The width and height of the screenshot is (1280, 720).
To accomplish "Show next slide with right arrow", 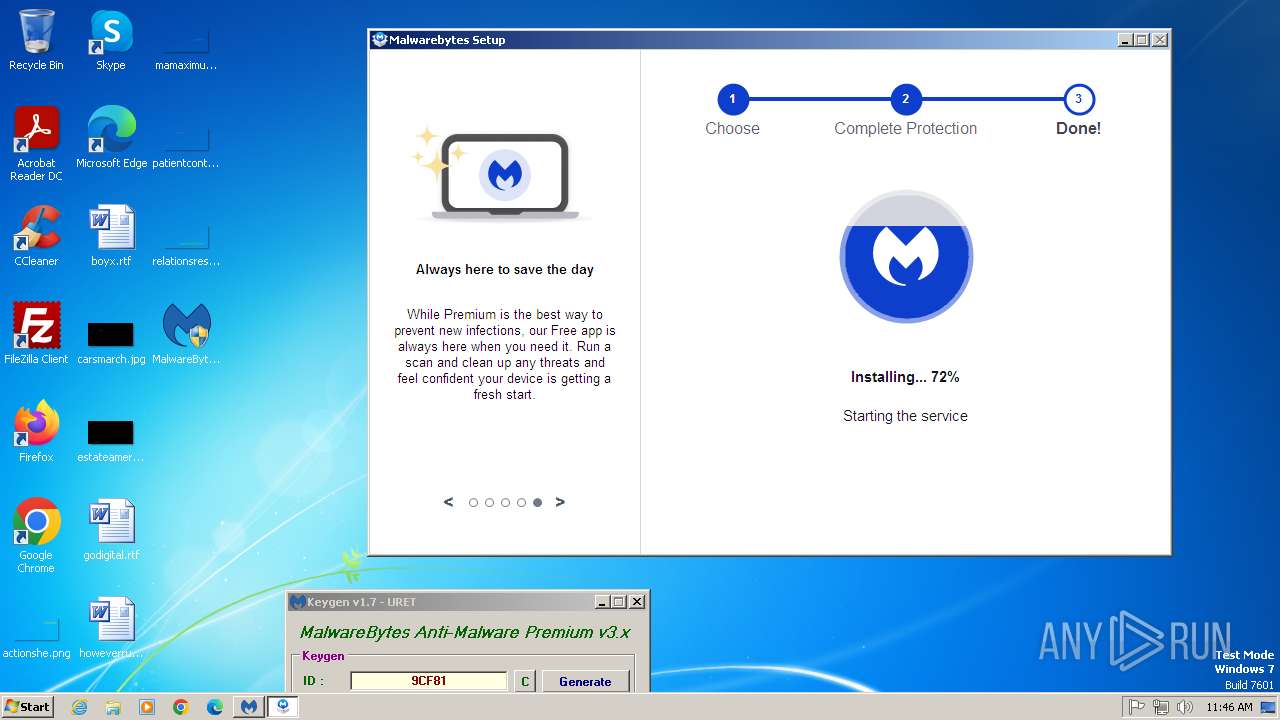I will pyautogui.click(x=560, y=502).
